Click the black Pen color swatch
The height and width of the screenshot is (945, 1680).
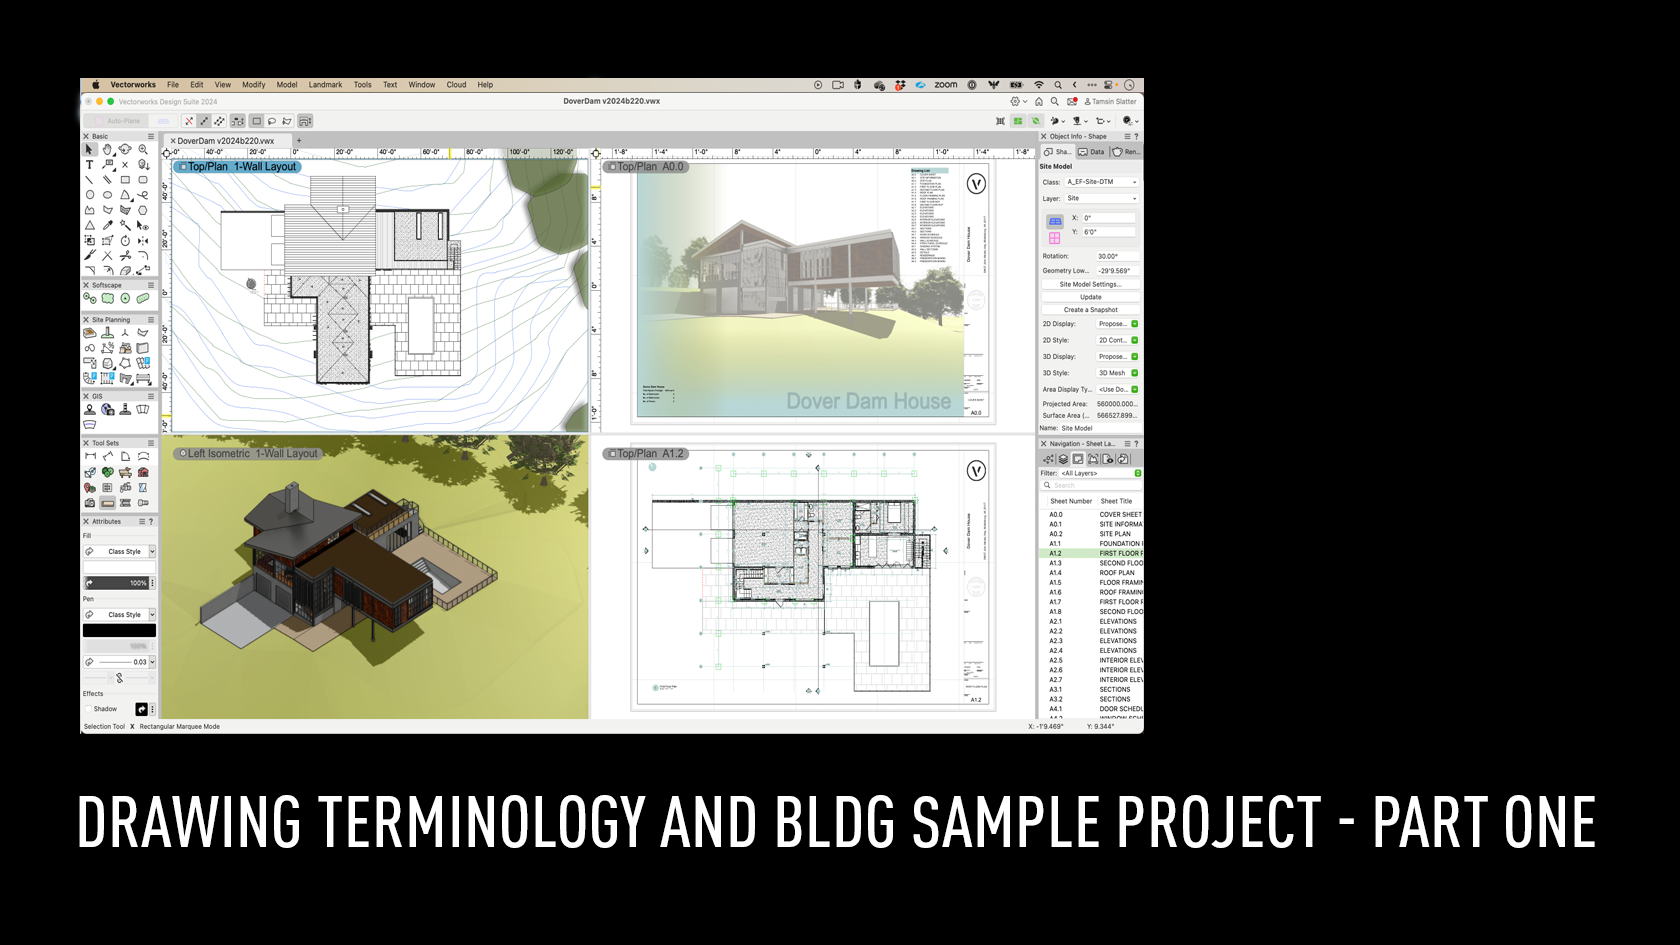coord(119,630)
